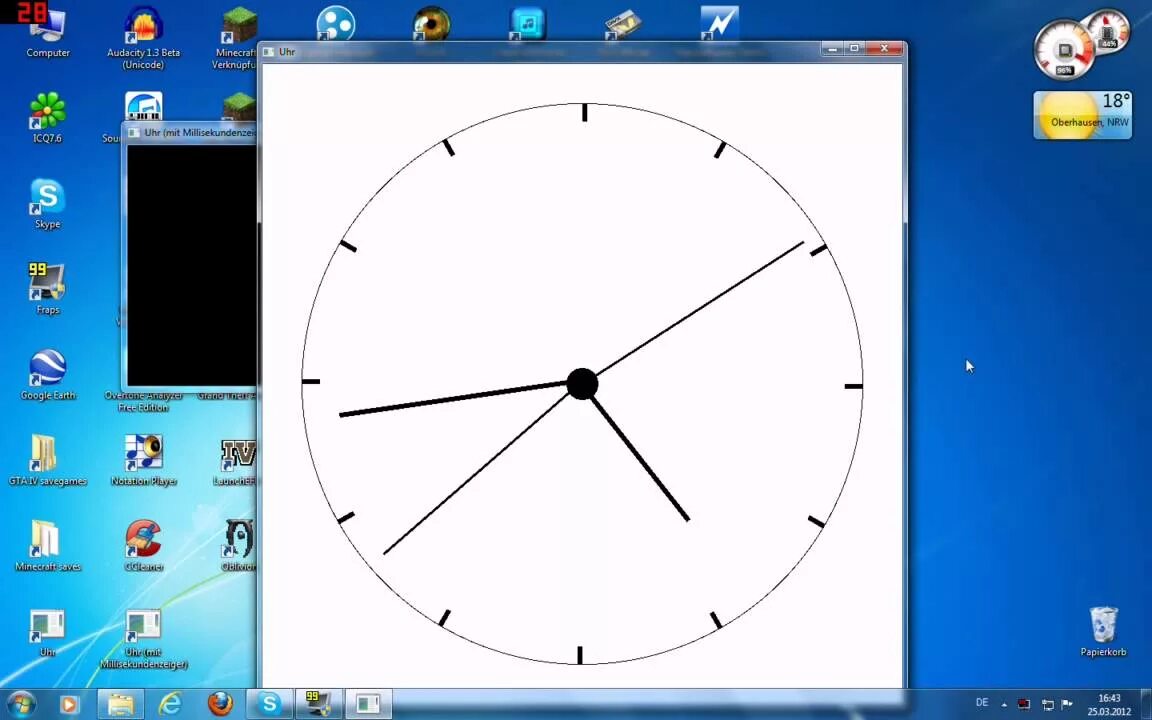Click the DE language indicator
This screenshot has width=1152, height=720.
pos(982,703)
